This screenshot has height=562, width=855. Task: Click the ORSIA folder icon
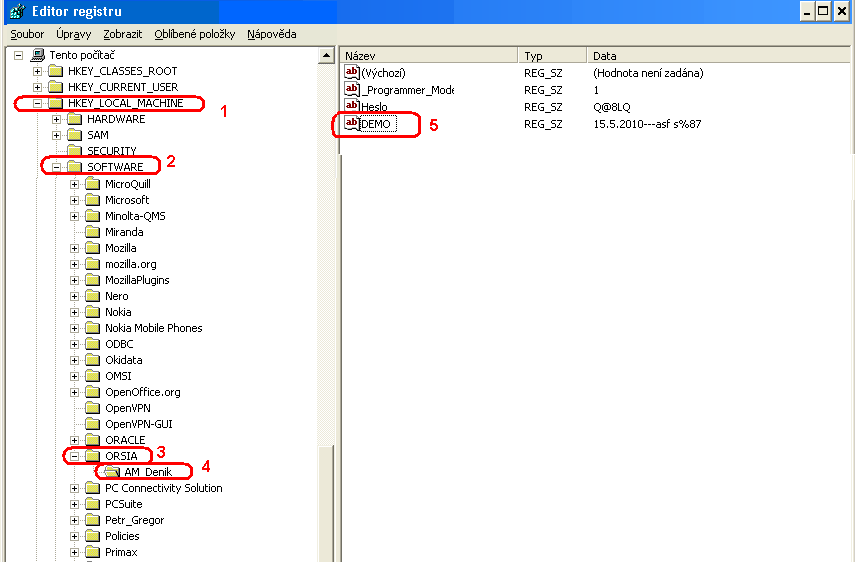tap(93, 456)
